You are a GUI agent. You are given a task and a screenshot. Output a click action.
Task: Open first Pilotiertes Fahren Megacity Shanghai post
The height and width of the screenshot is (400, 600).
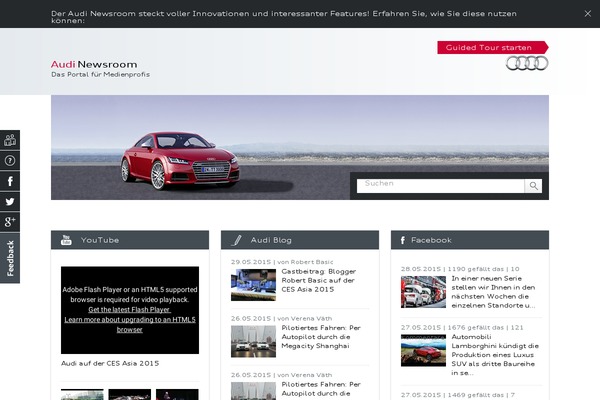[x=321, y=337]
